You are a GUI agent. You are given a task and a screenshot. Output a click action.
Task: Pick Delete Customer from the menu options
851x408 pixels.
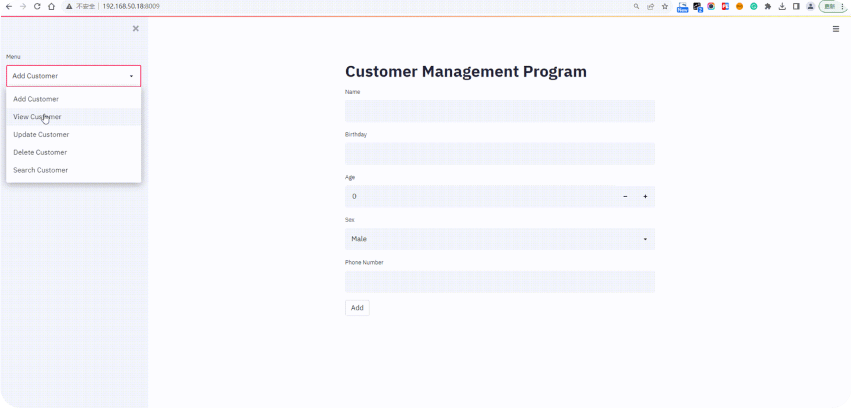(x=40, y=153)
